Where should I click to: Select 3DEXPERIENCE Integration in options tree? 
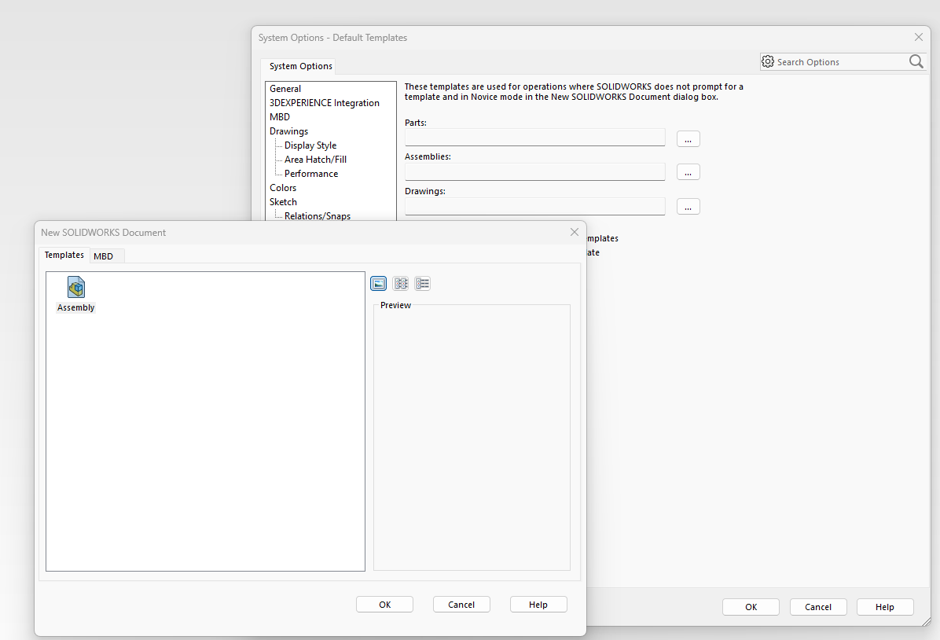pyautogui.click(x=324, y=103)
